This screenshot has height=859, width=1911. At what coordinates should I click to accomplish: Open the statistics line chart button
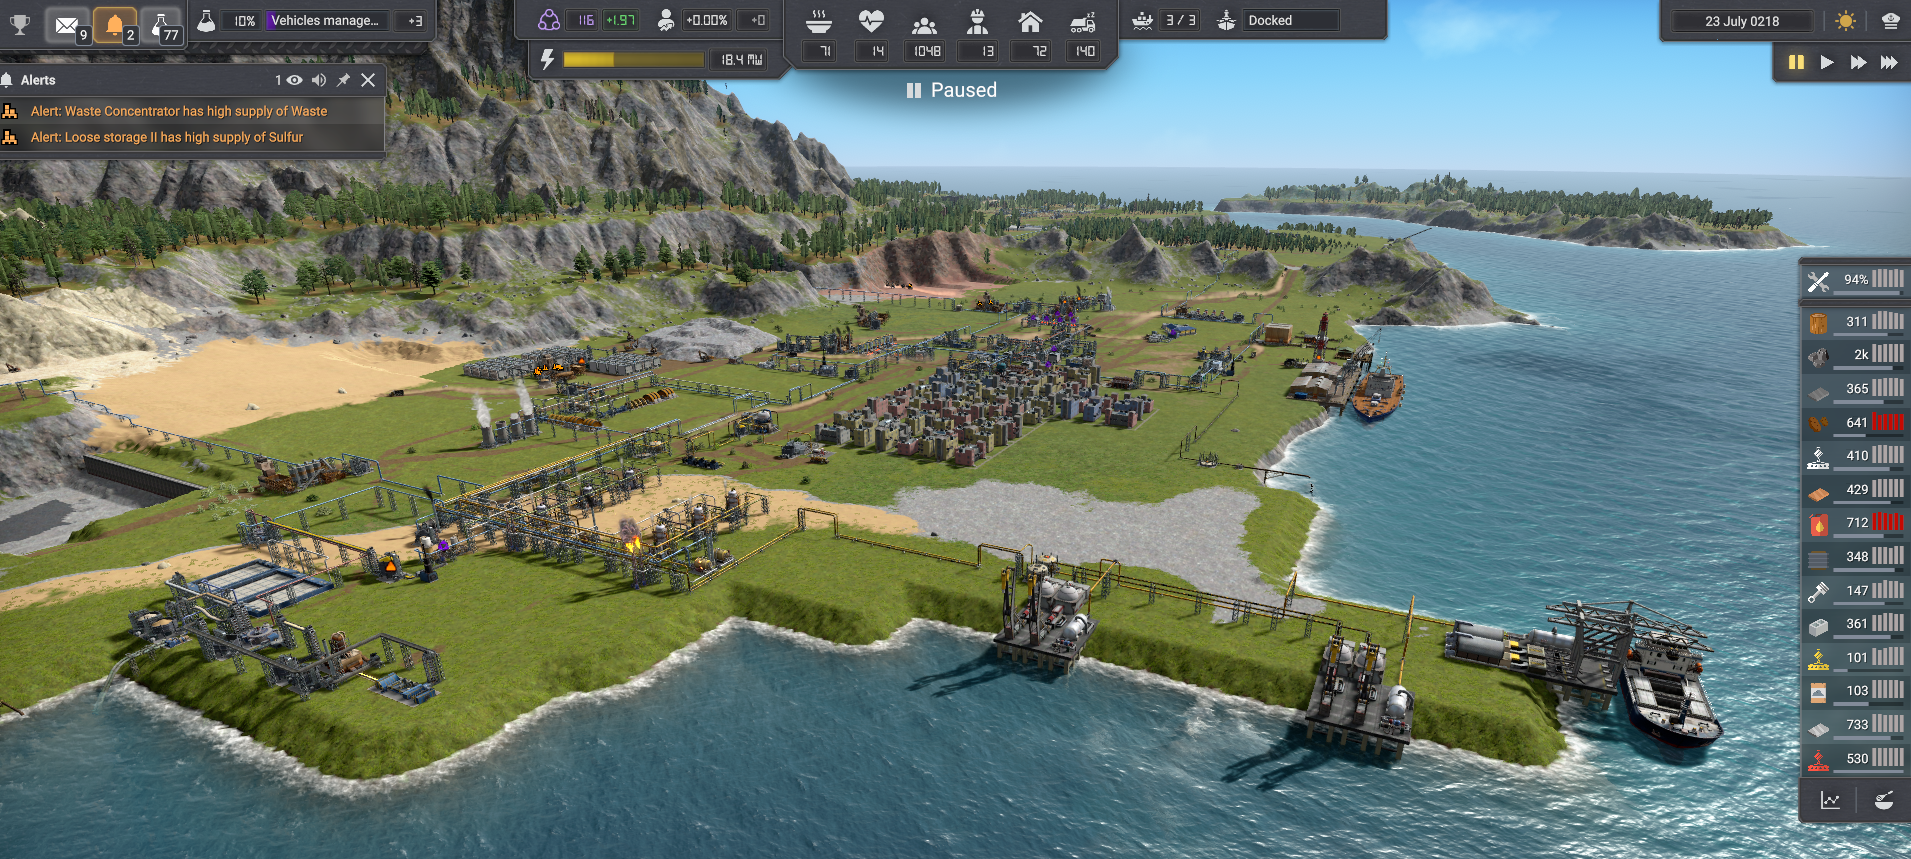pyautogui.click(x=1830, y=800)
